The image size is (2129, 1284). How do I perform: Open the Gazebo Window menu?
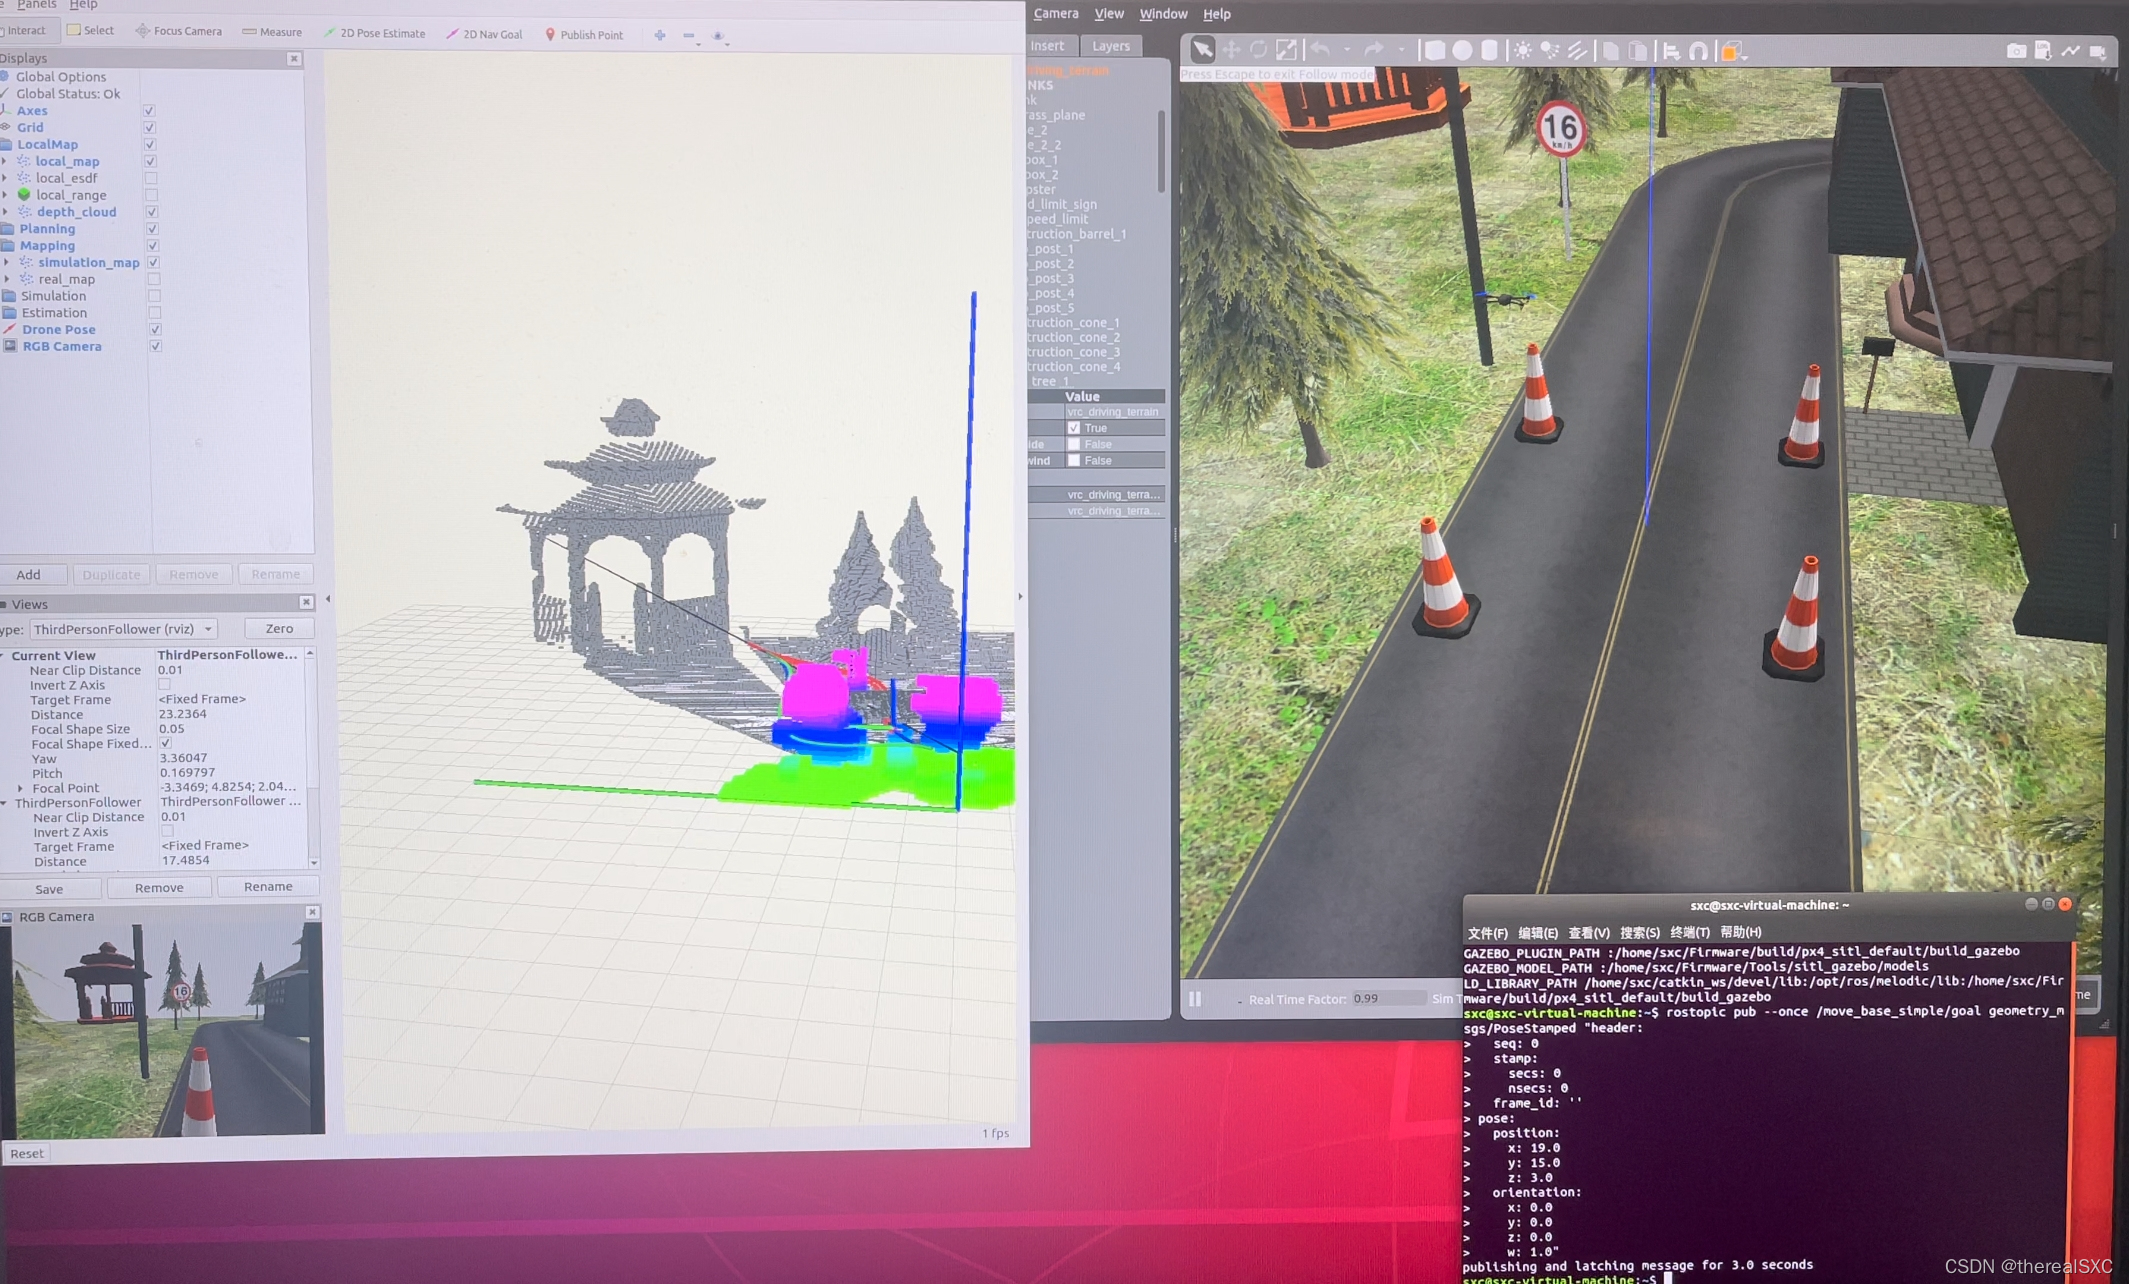coord(1163,14)
